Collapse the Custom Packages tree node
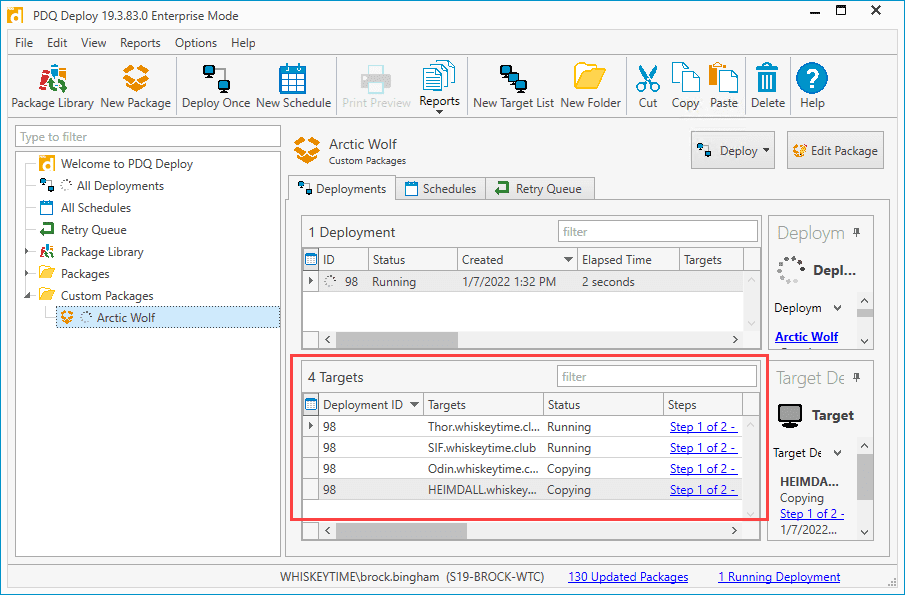Screen dimensions: 905x595 tap(27, 295)
